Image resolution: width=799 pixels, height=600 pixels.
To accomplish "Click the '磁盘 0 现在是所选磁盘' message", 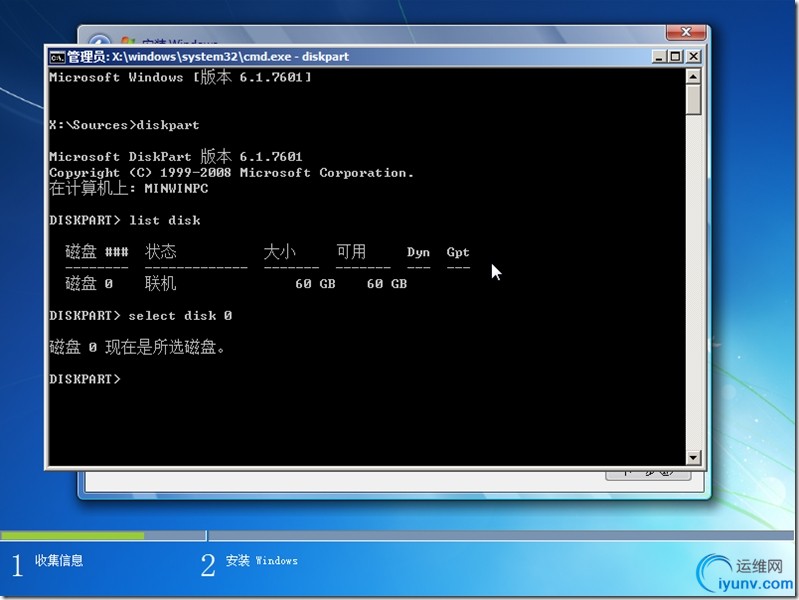I will [137, 347].
